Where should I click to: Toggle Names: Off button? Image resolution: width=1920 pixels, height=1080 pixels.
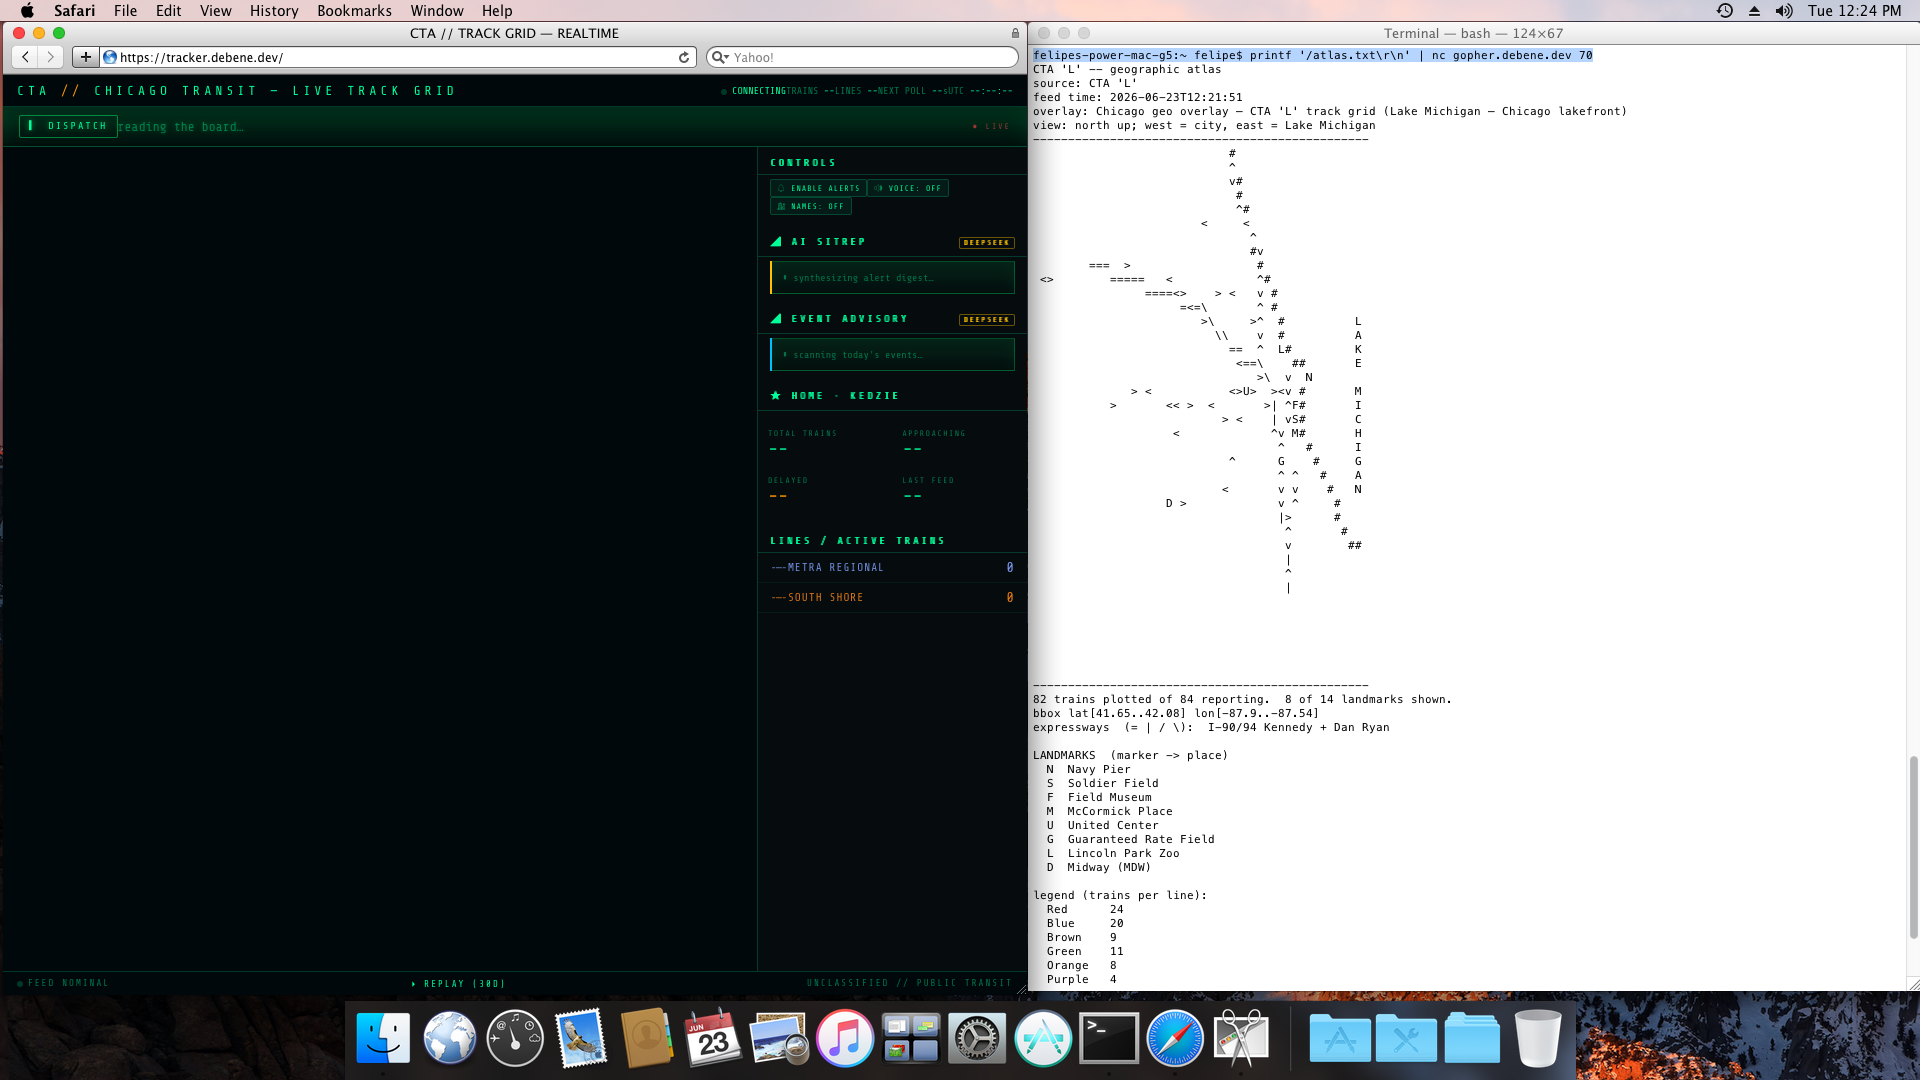[x=810, y=206]
